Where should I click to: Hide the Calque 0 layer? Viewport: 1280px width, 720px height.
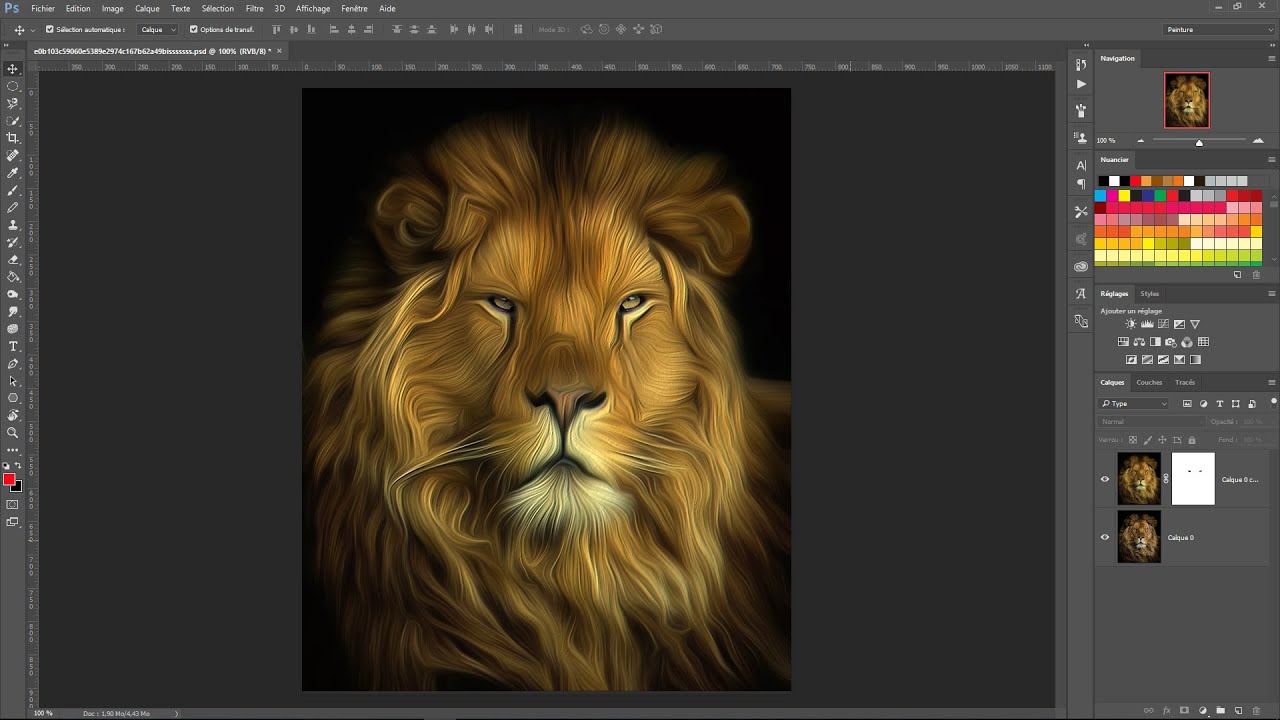pyautogui.click(x=1105, y=537)
